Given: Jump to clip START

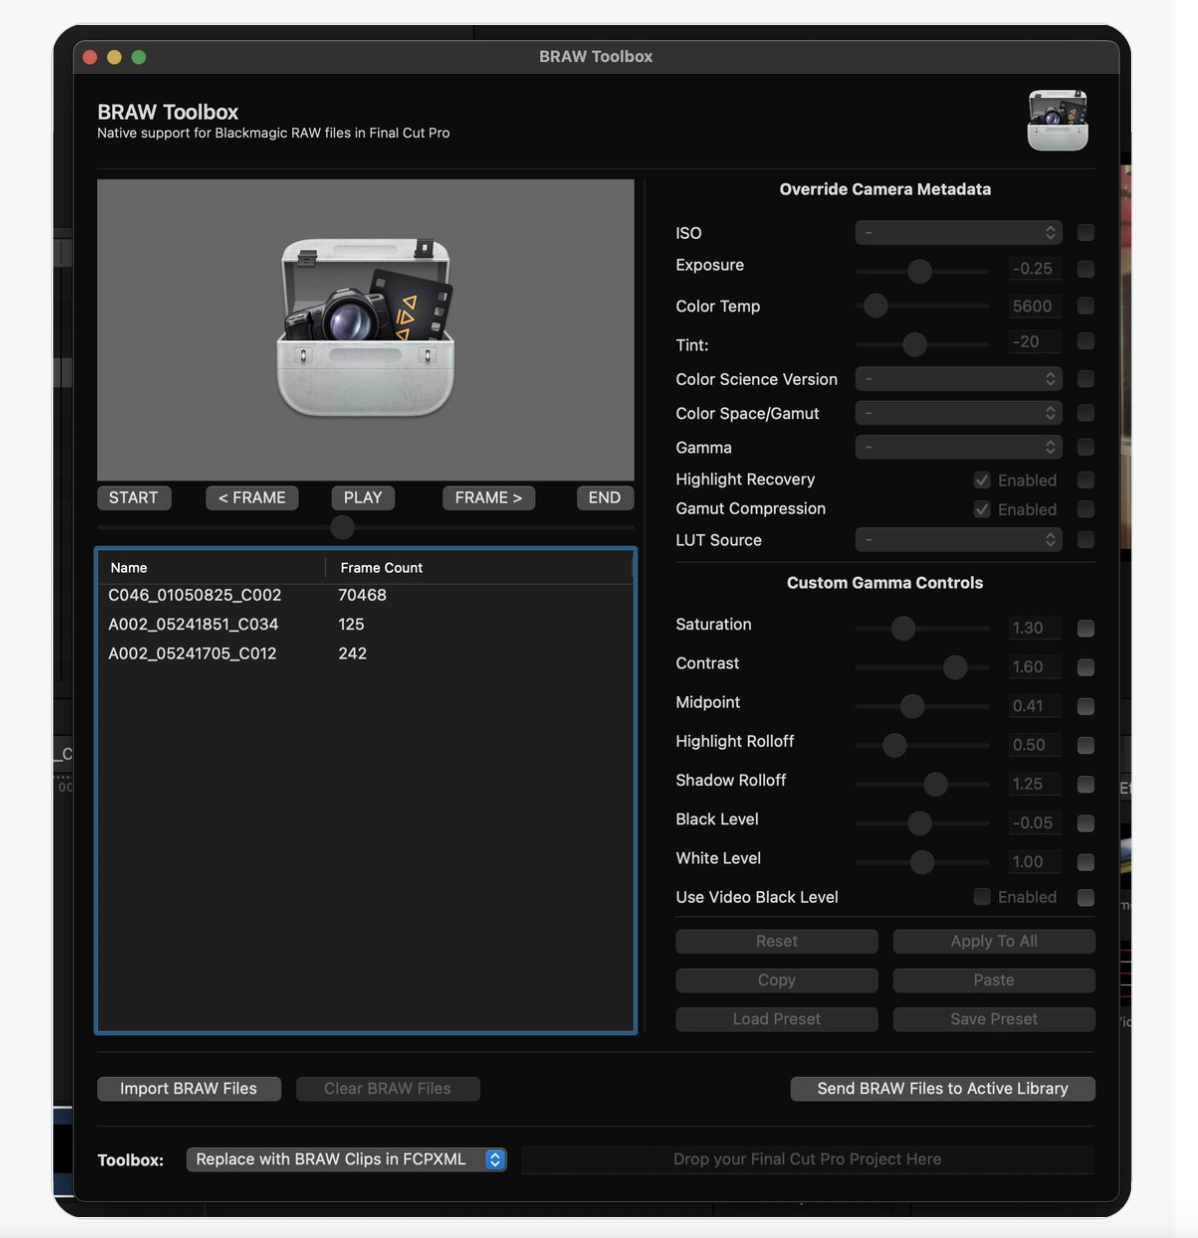Looking at the screenshot, I should 133,498.
